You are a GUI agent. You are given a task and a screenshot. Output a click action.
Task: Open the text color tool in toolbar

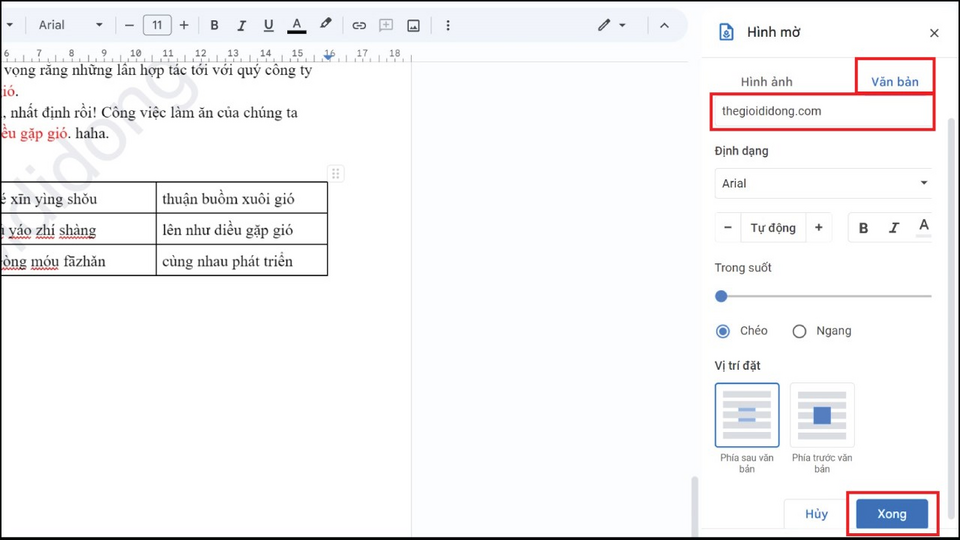point(296,25)
